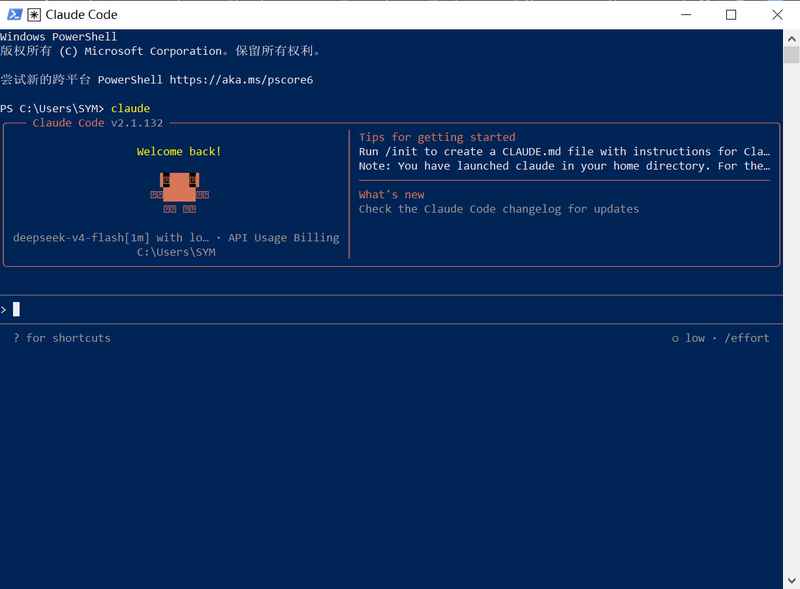Click the '? for shortcuts' hint

(x=62, y=338)
